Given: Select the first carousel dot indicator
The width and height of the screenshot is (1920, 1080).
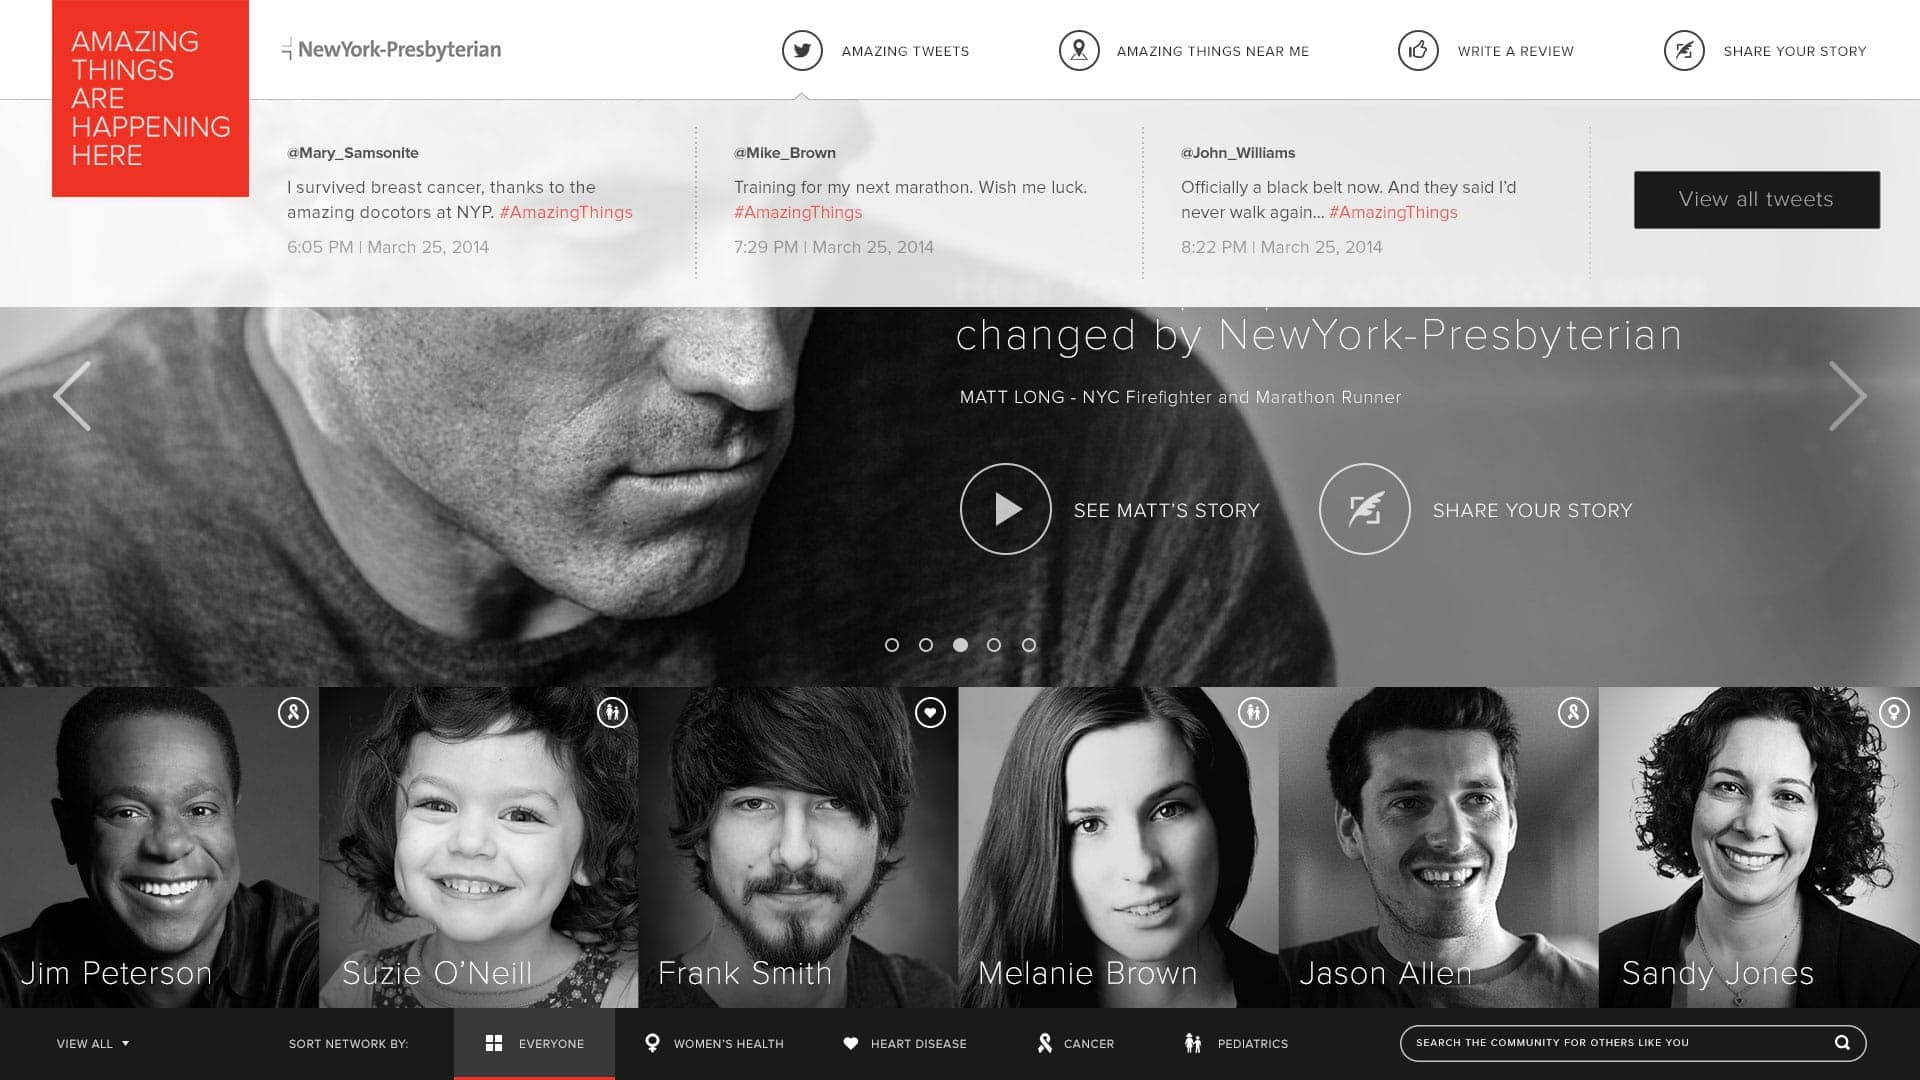Looking at the screenshot, I should coord(892,645).
